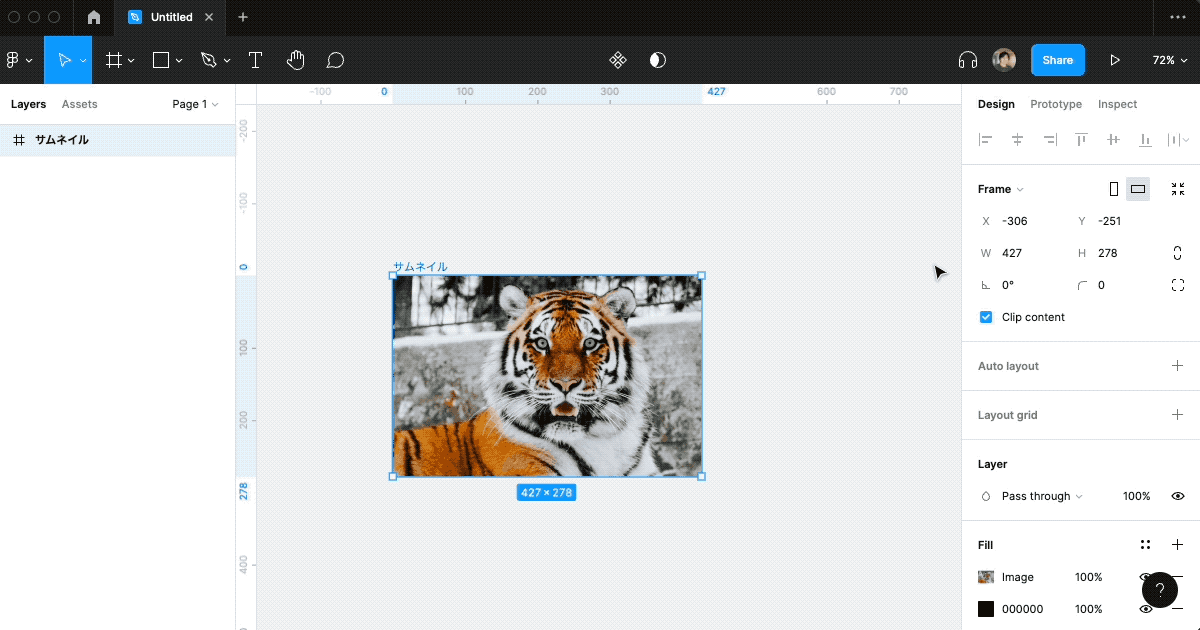The height and width of the screenshot is (630, 1200).
Task: Align right icon in Design panel
Action: pos(1050,140)
